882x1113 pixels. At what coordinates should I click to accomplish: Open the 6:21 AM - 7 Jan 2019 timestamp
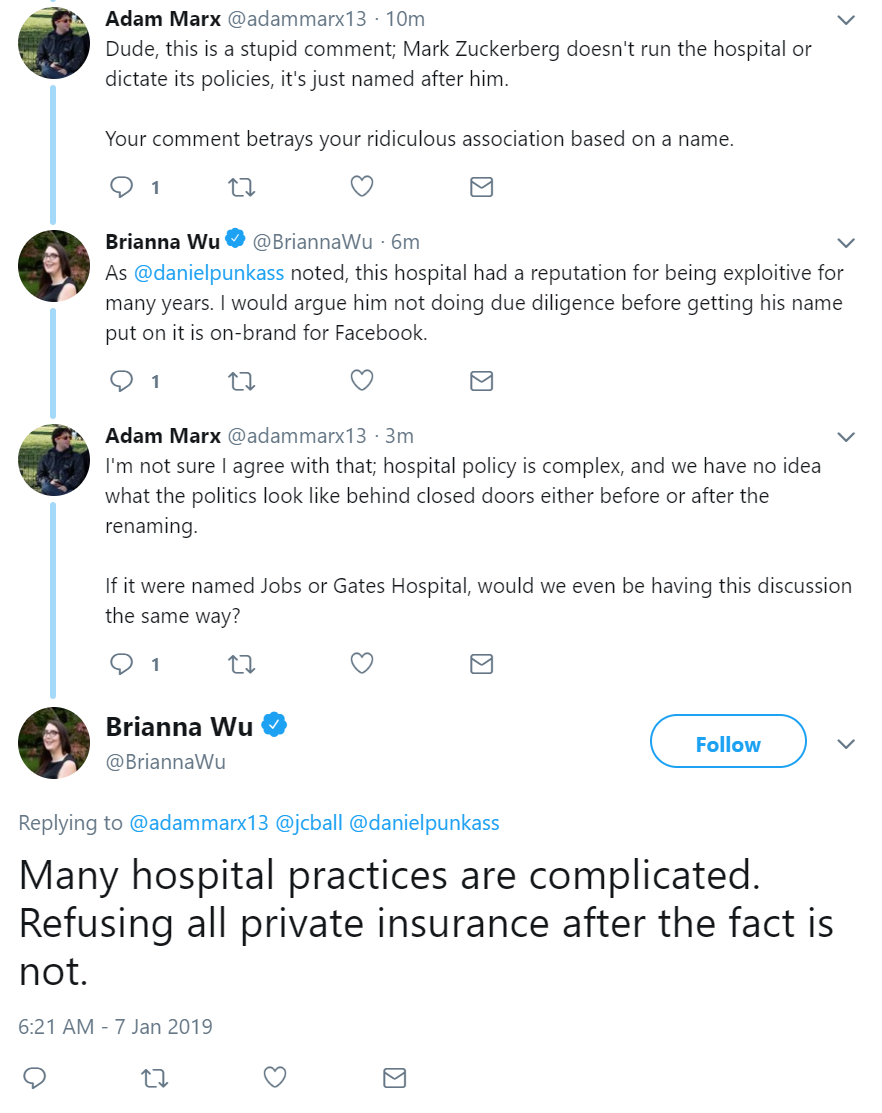tap(115, 1026)
